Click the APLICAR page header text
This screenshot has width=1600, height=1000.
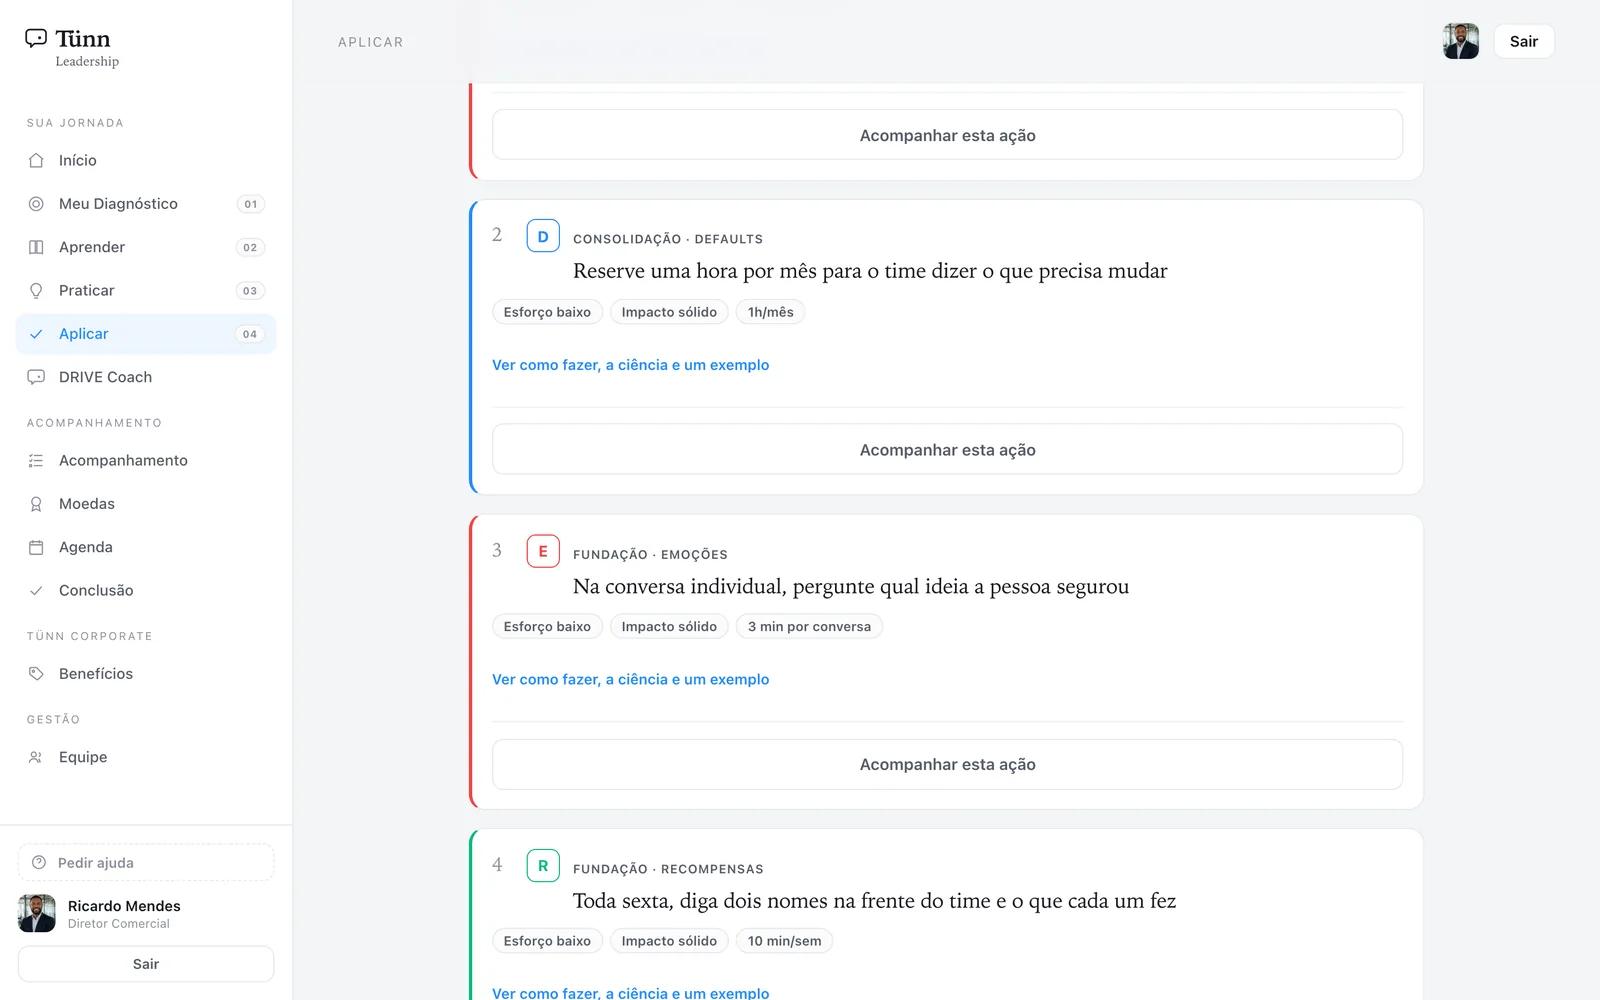point(371,42)
